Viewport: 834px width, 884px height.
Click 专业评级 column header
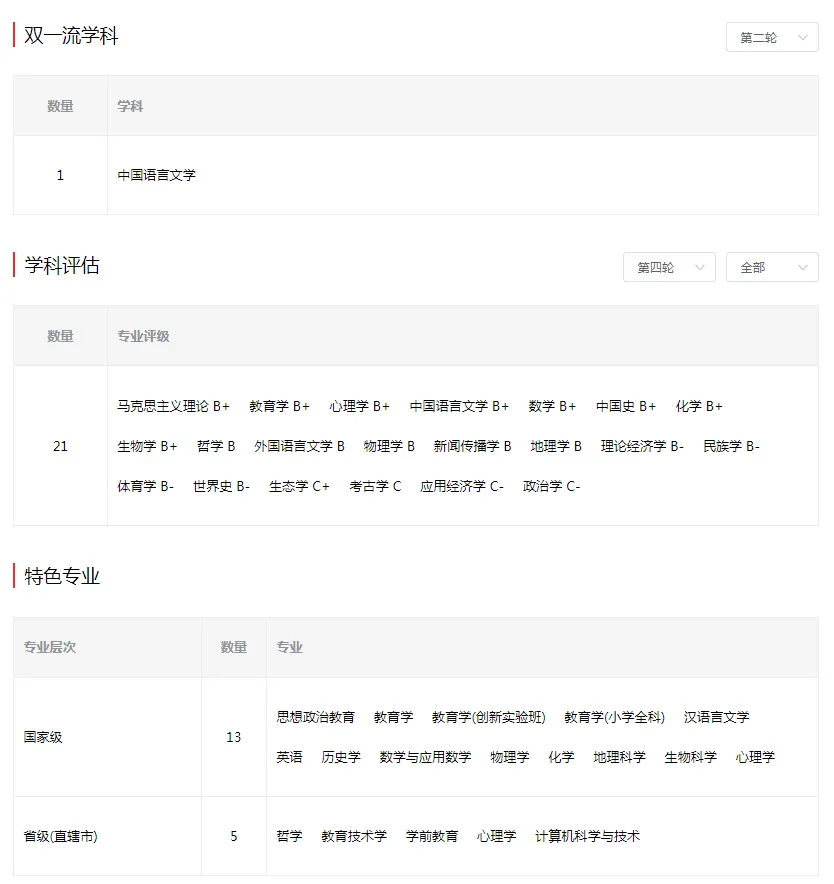143,337
